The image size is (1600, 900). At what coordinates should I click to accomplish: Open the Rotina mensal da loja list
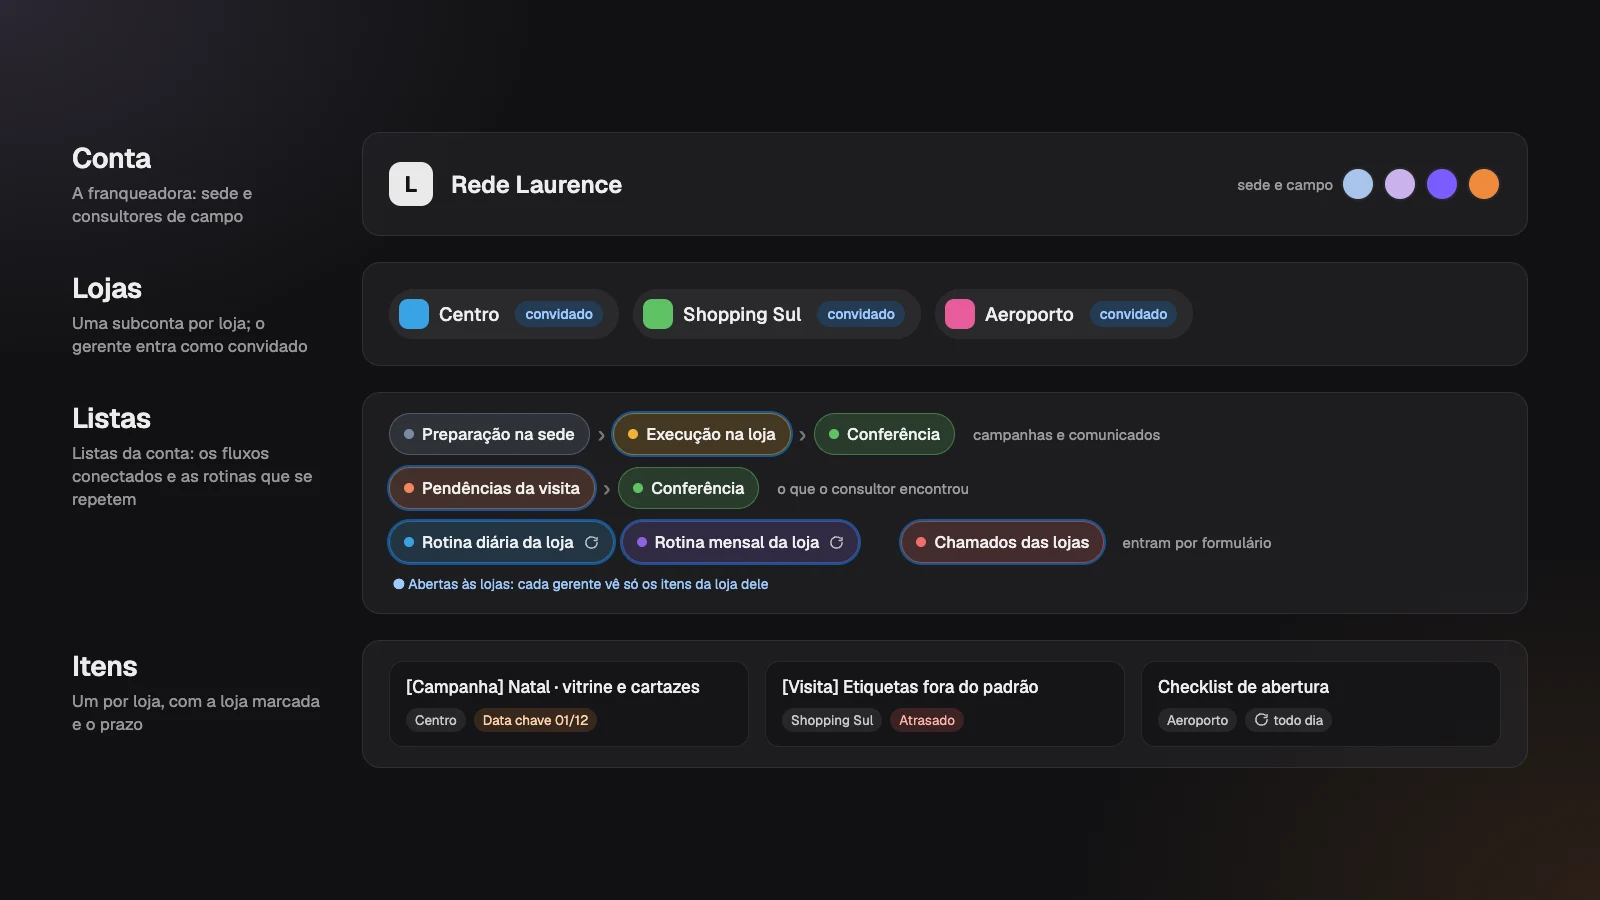740,542
